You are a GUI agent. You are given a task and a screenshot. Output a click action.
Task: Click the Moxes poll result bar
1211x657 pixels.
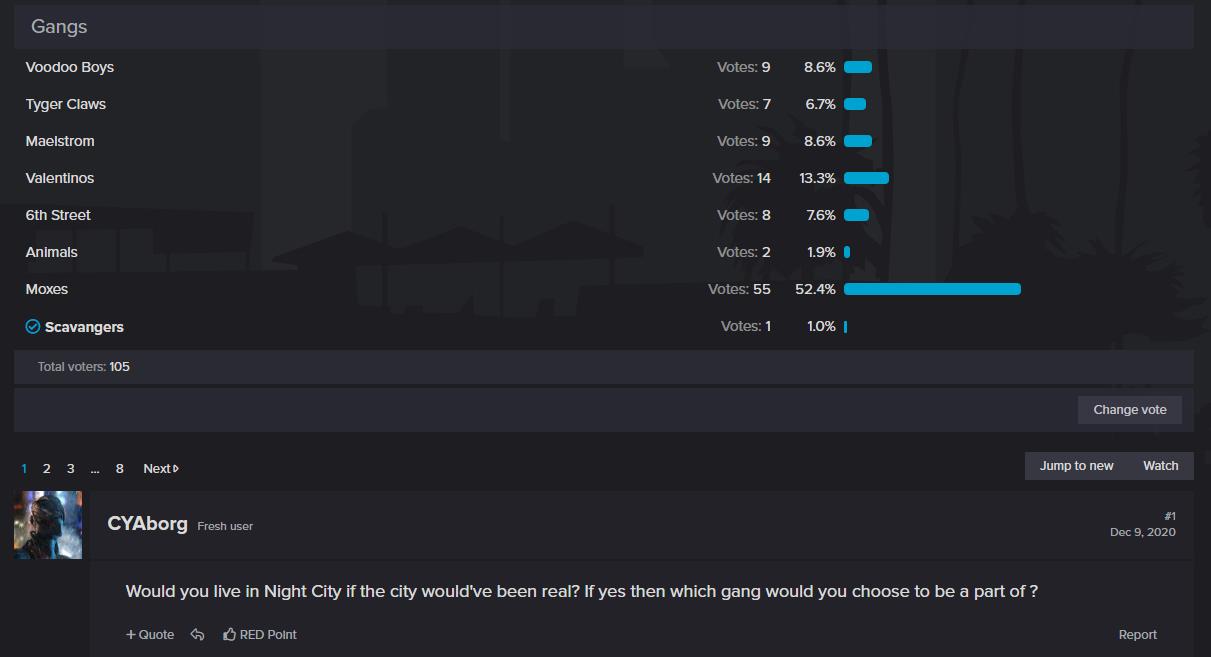[932, 289]
